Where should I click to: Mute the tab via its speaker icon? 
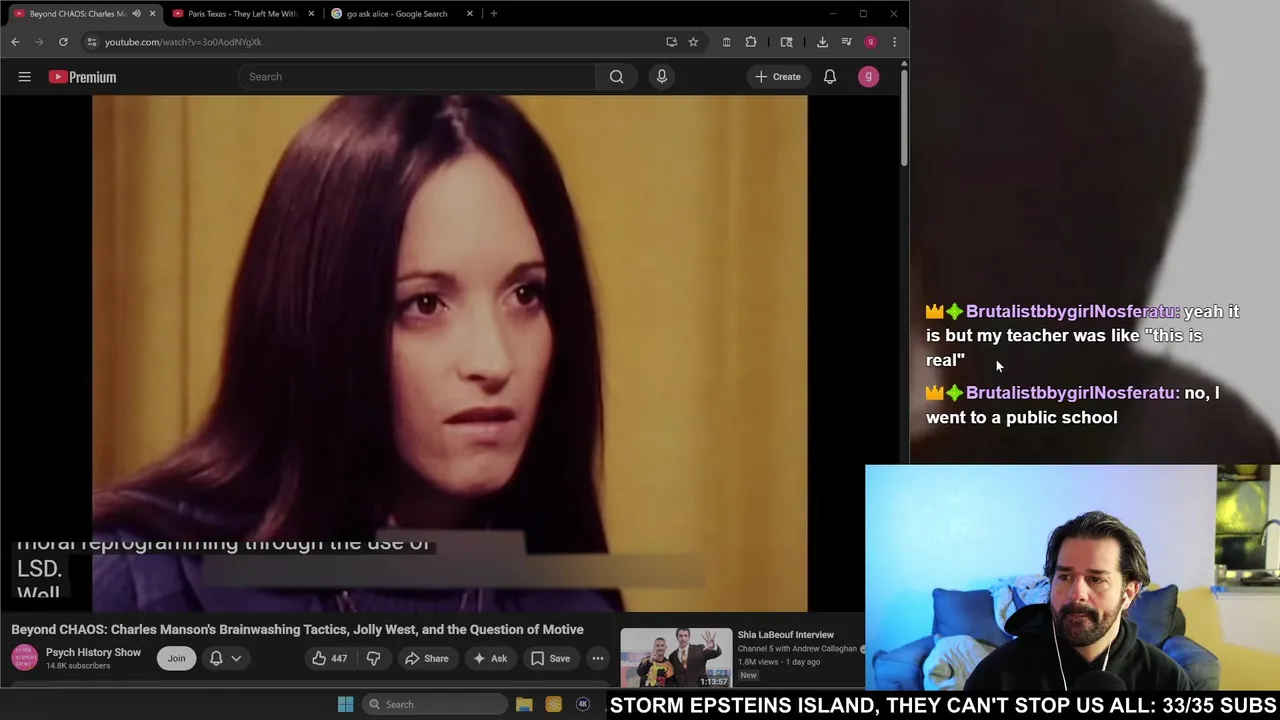(x=136, y=14)
